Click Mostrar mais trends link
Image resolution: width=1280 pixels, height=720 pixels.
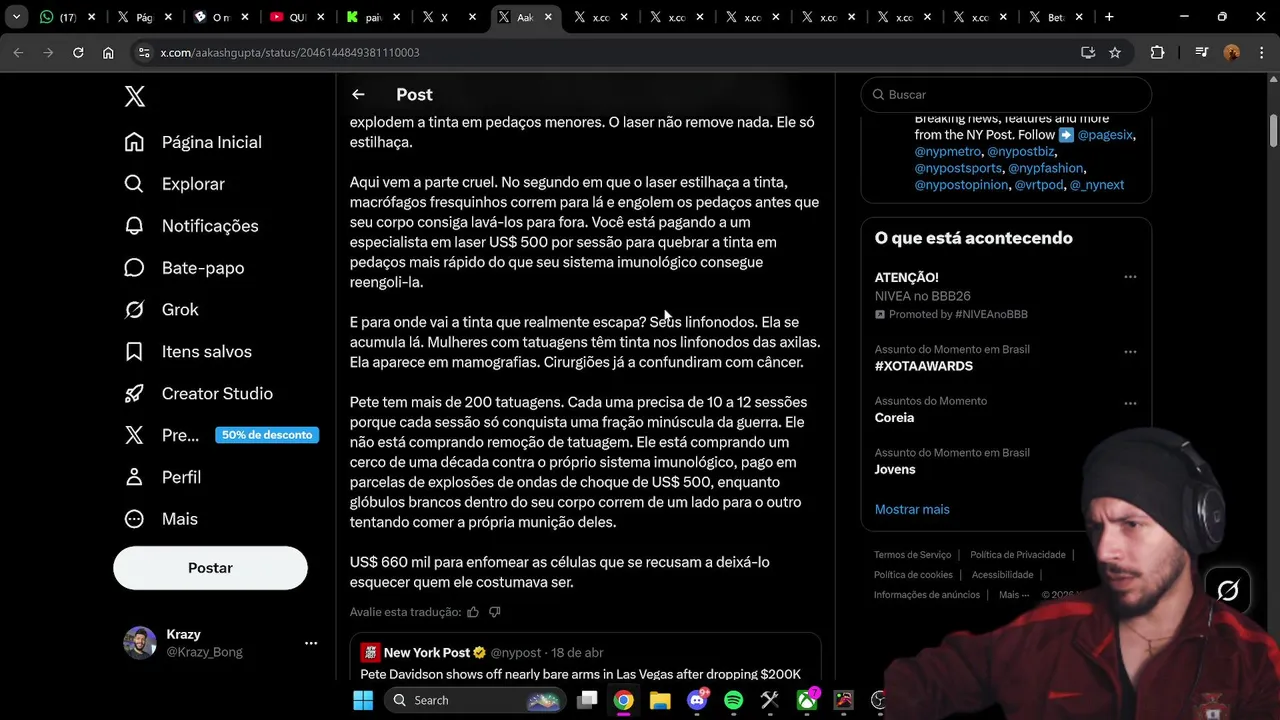(x=912, y=509)
